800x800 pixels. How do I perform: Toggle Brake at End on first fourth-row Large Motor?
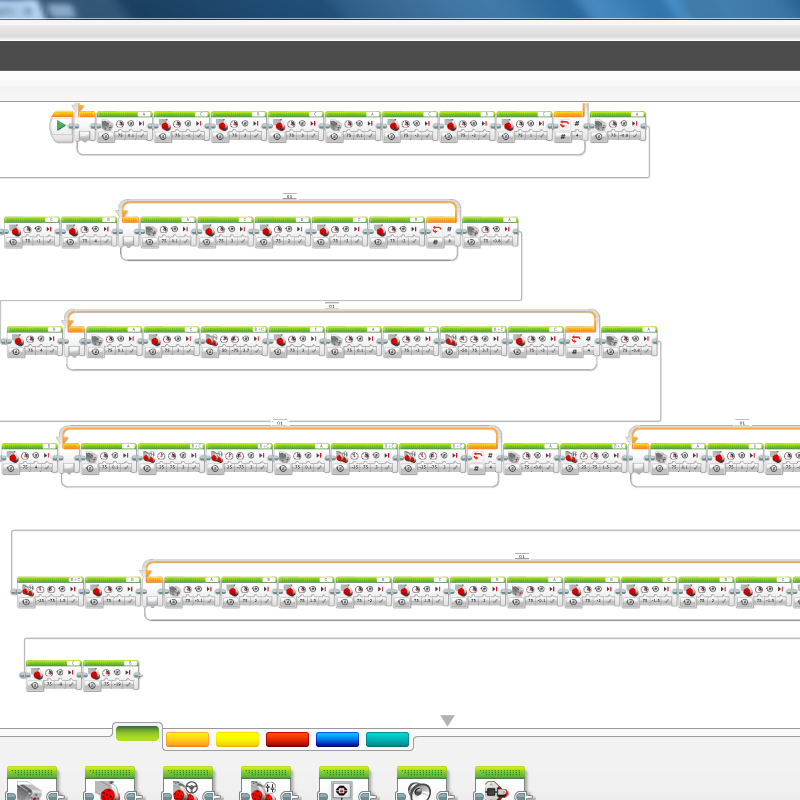(x=47, y=467)
